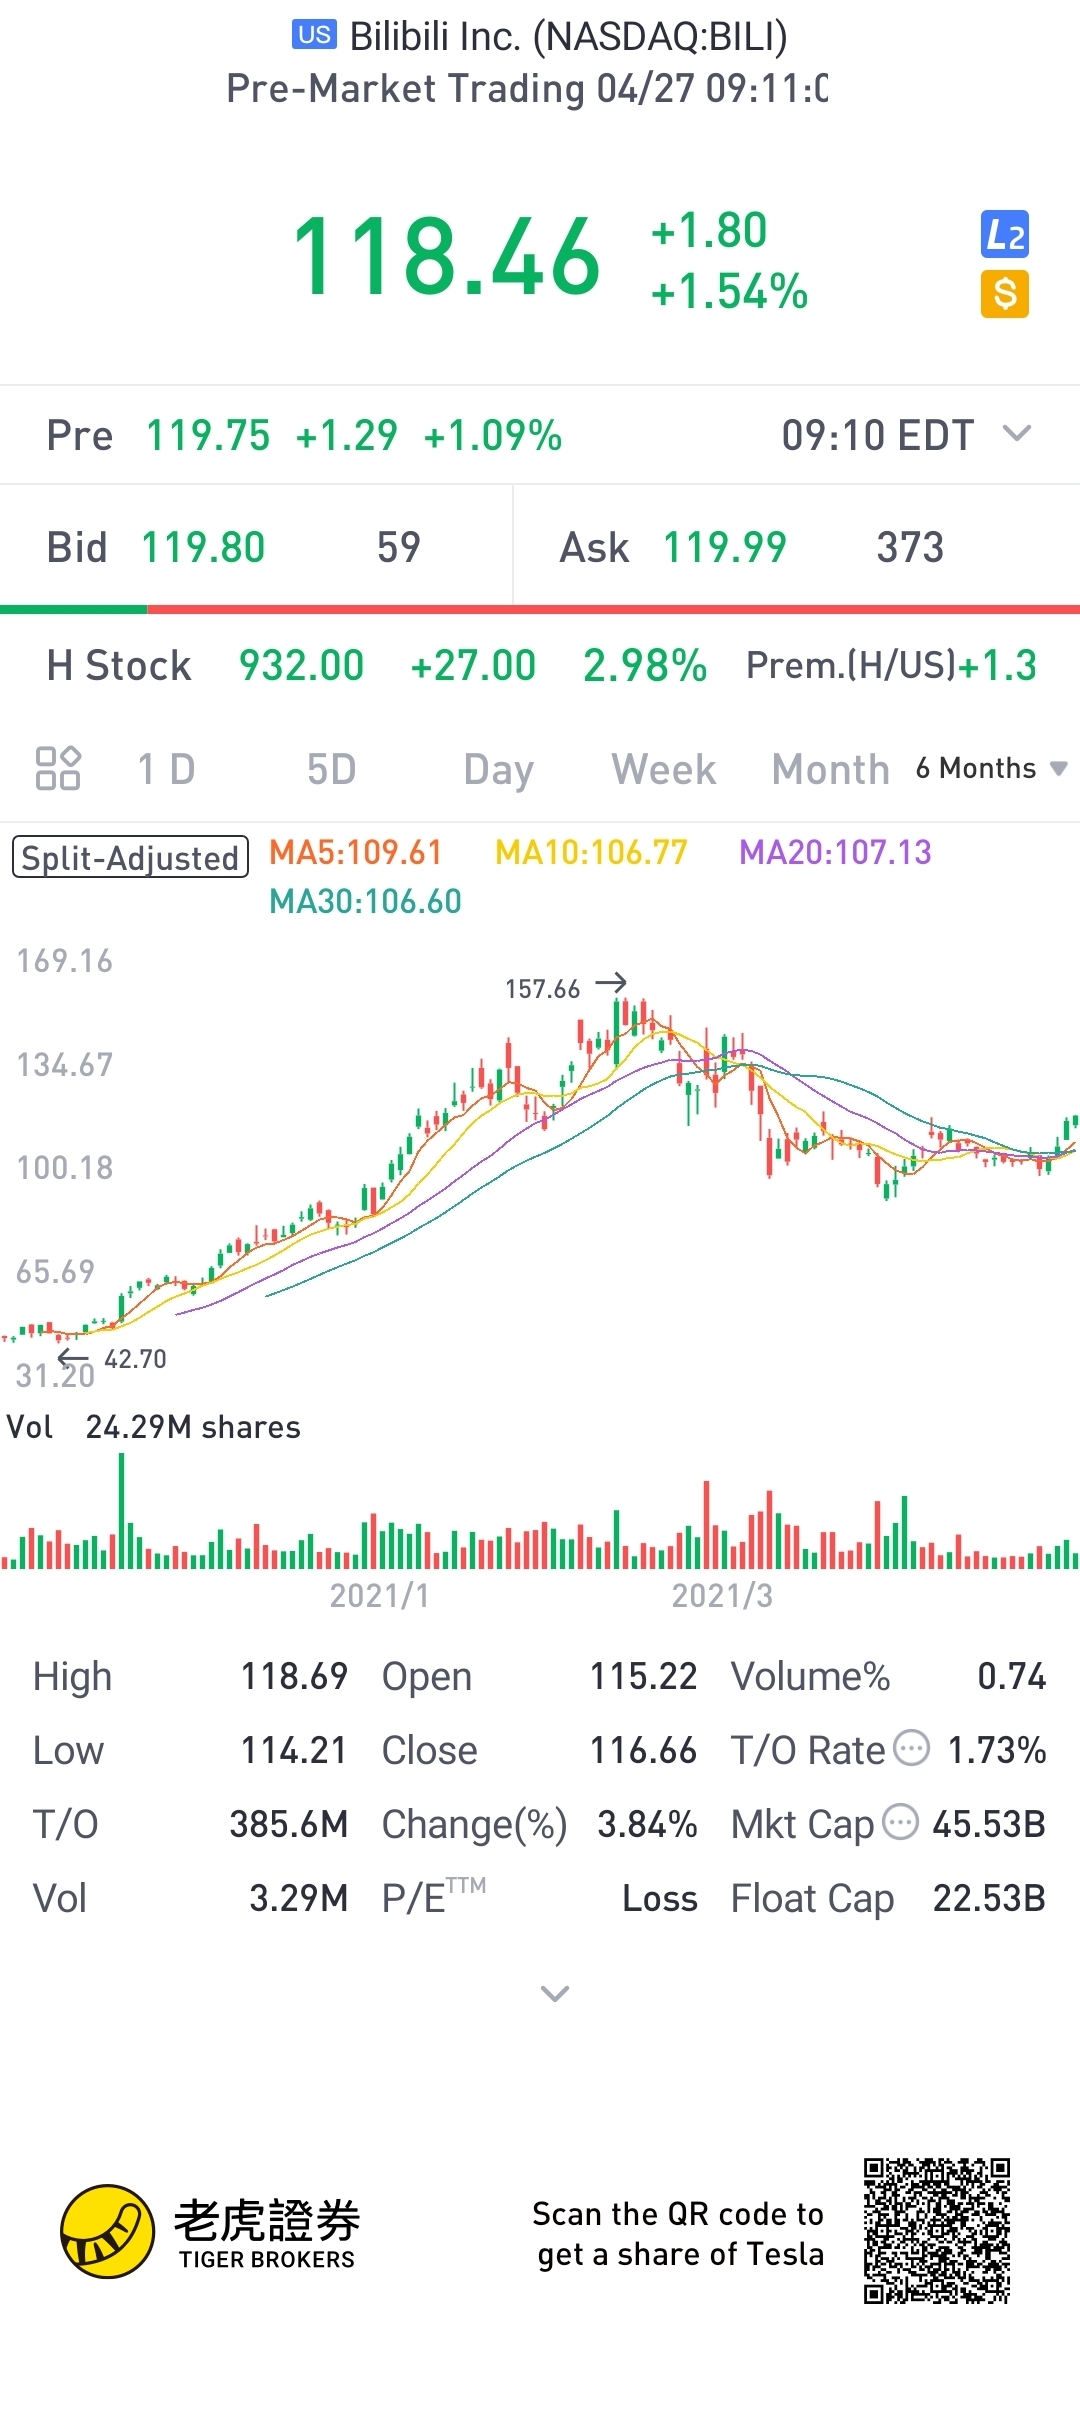
Task: Tap the Pre 119.75 pre-market price
Action: (x=208, y=435)
